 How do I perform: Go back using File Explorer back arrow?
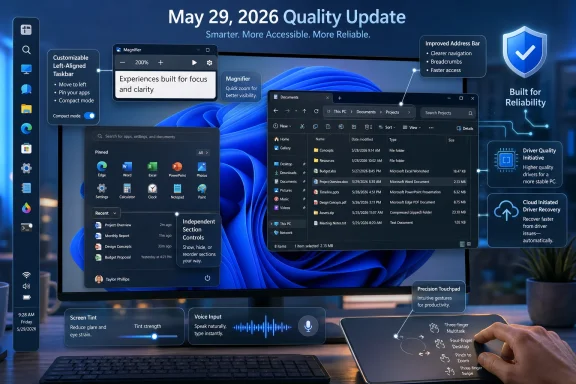[276, 111]
